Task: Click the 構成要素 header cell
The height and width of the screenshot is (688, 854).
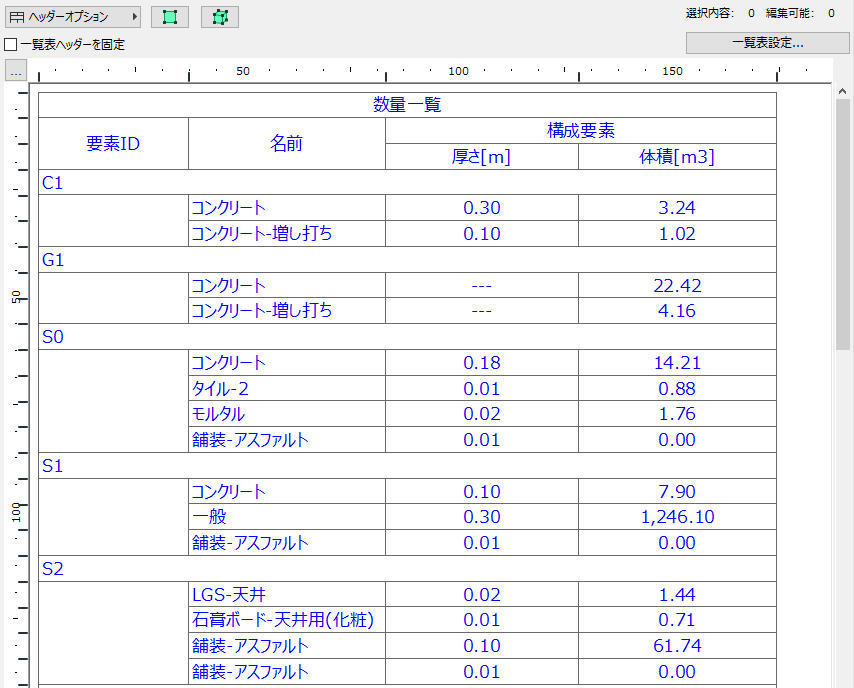Action: [x=581, y=130]
